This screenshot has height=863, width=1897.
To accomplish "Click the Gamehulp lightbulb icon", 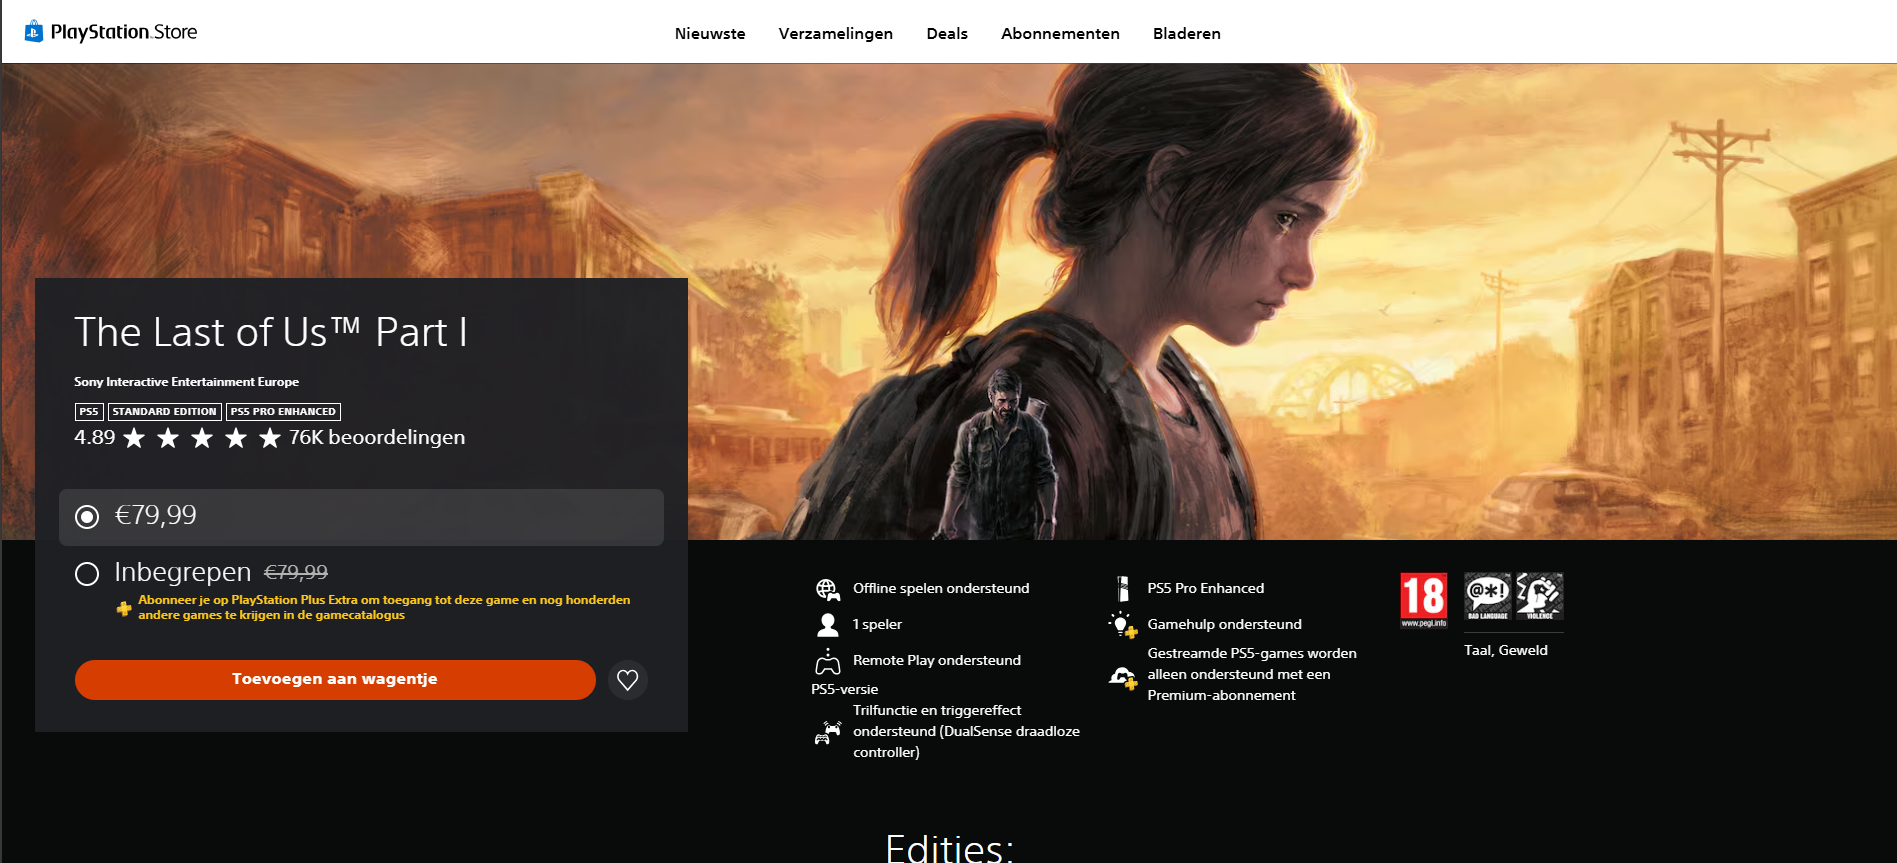I will [1123, 625].
